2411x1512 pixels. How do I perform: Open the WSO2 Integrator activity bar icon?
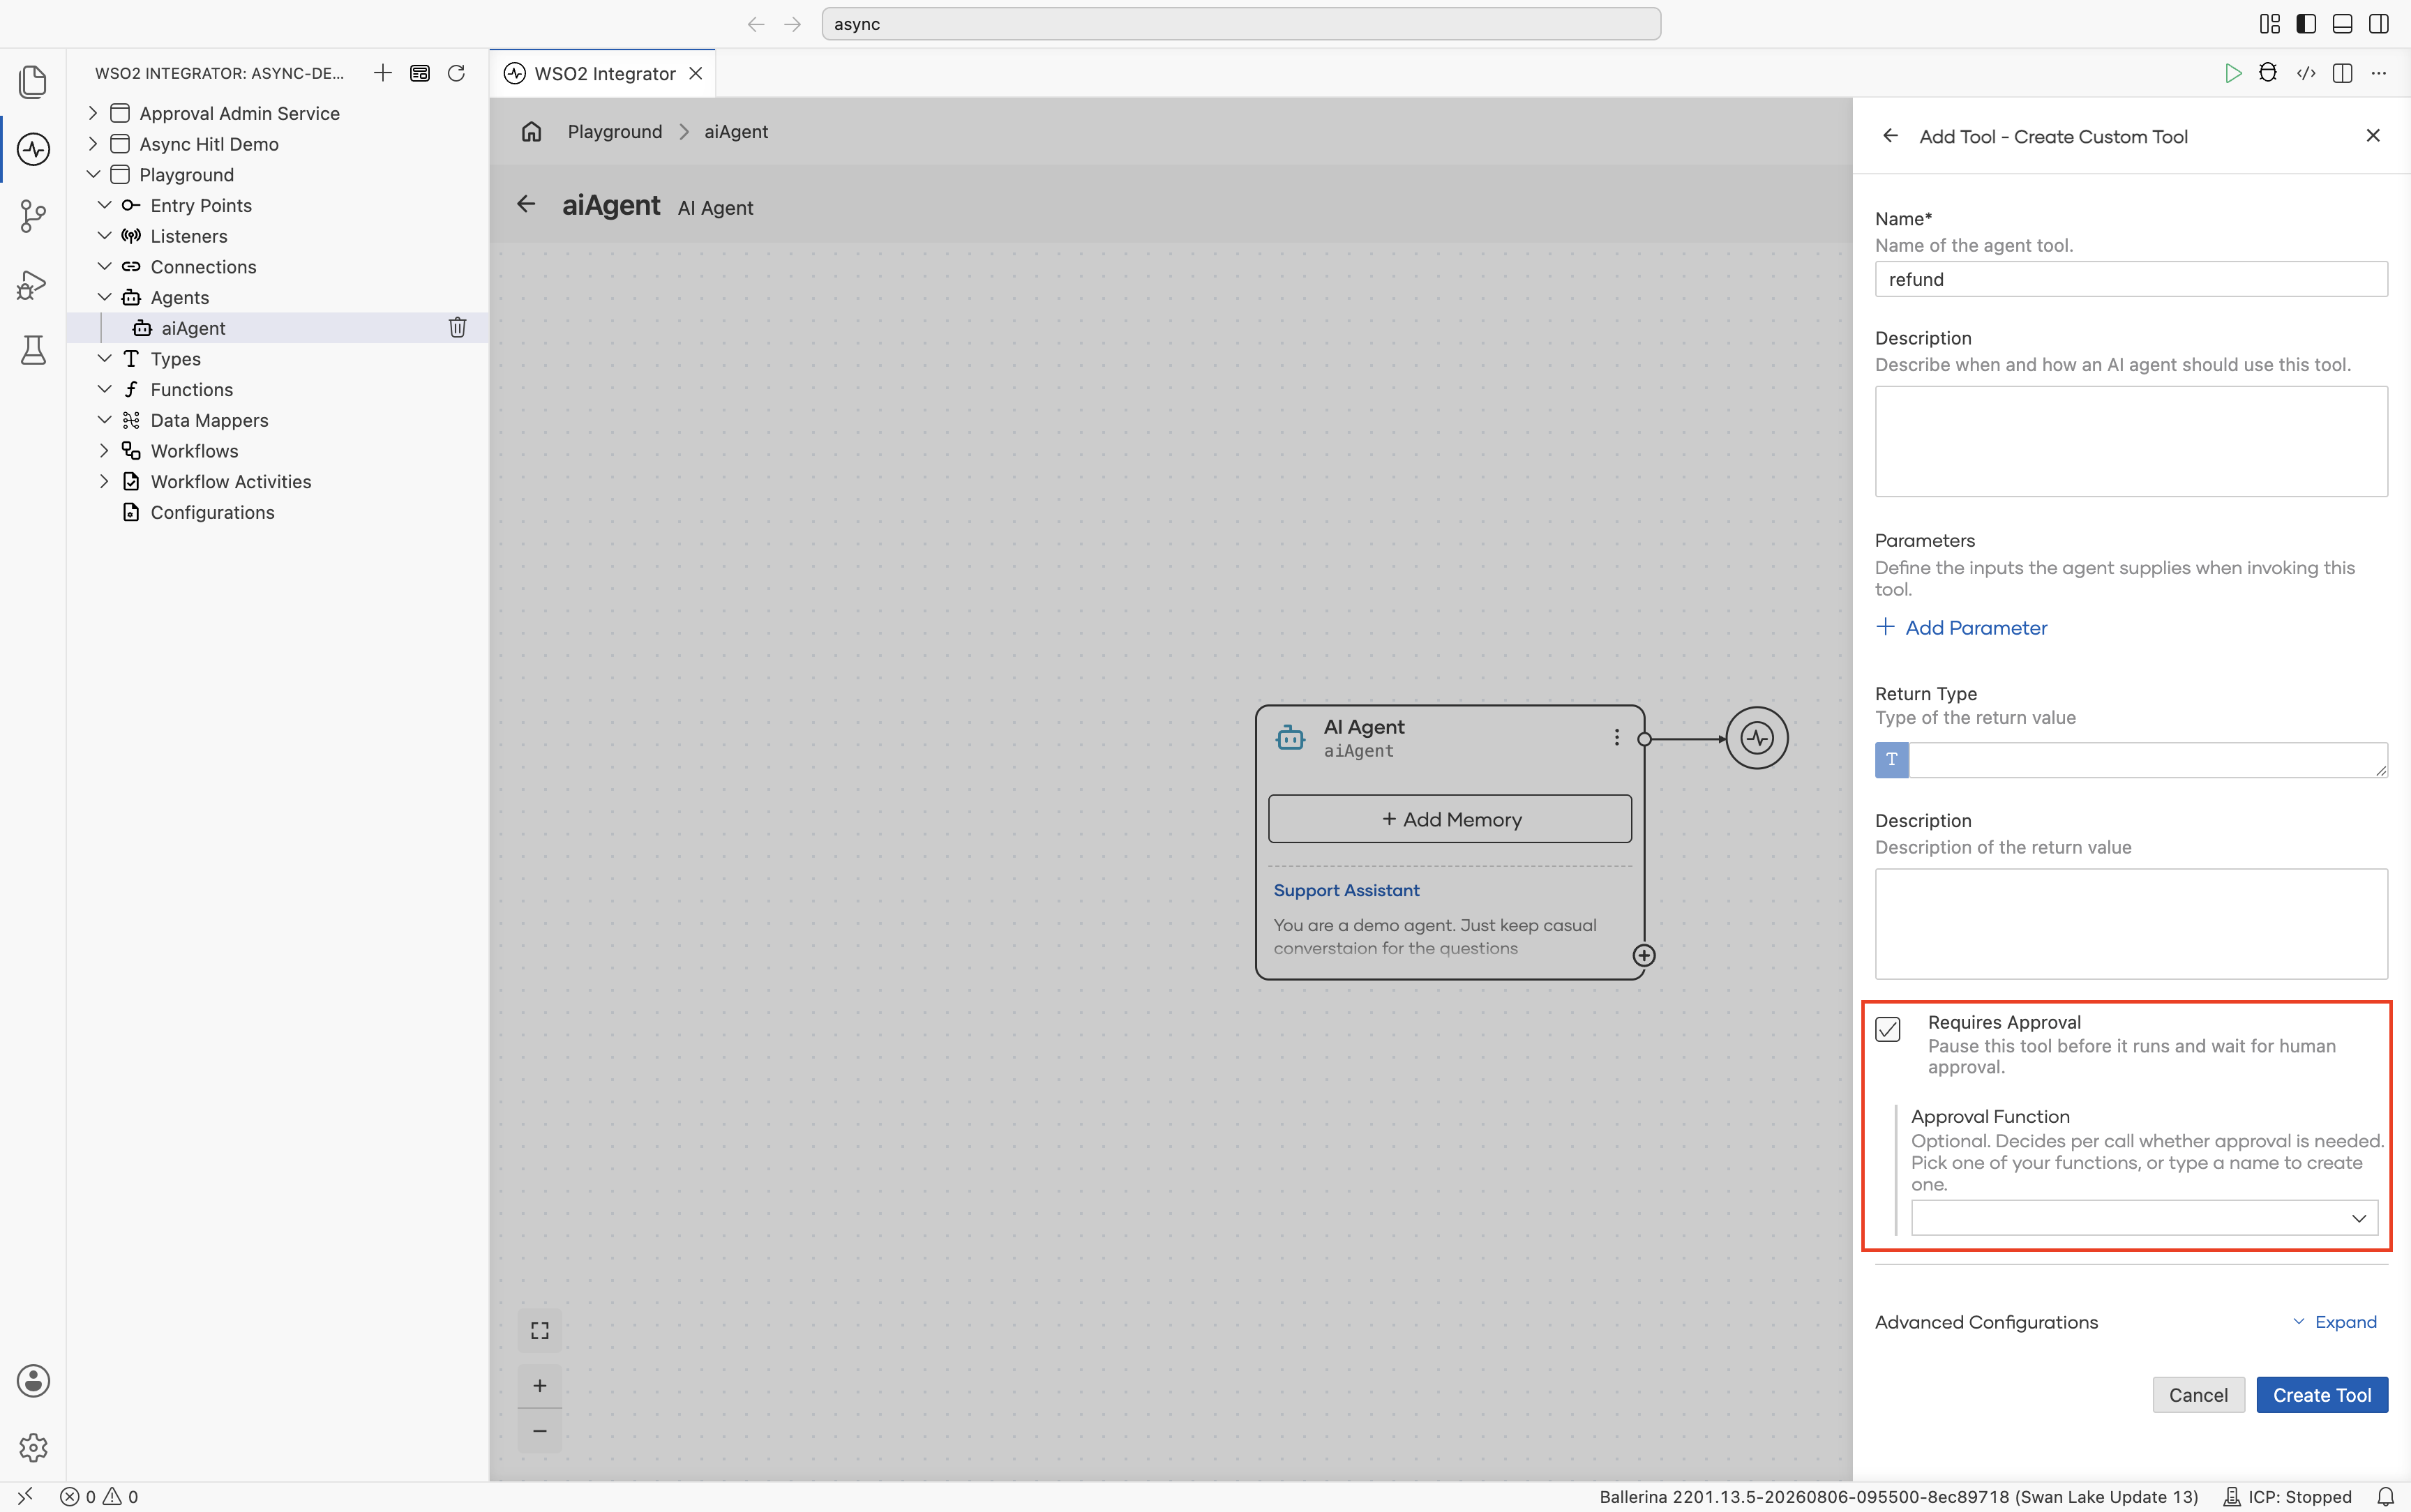tap(33, 149)
